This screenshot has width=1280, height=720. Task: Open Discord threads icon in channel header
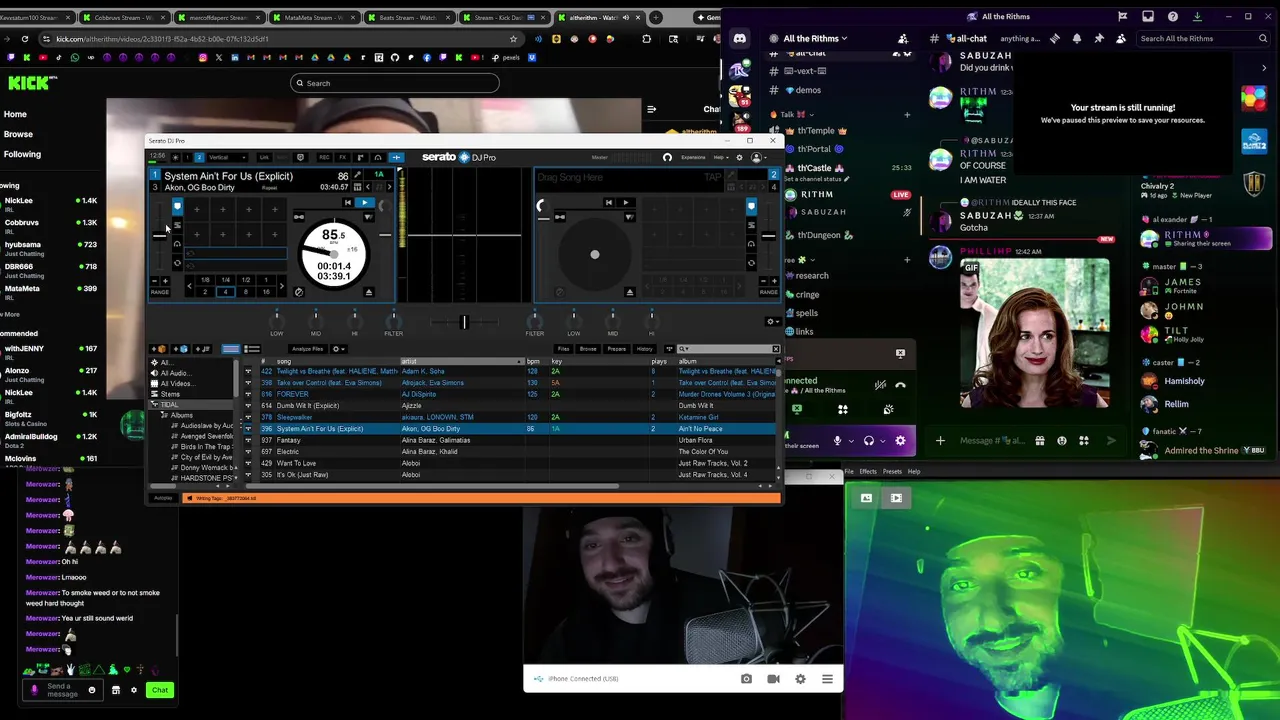click(1054, 39)
